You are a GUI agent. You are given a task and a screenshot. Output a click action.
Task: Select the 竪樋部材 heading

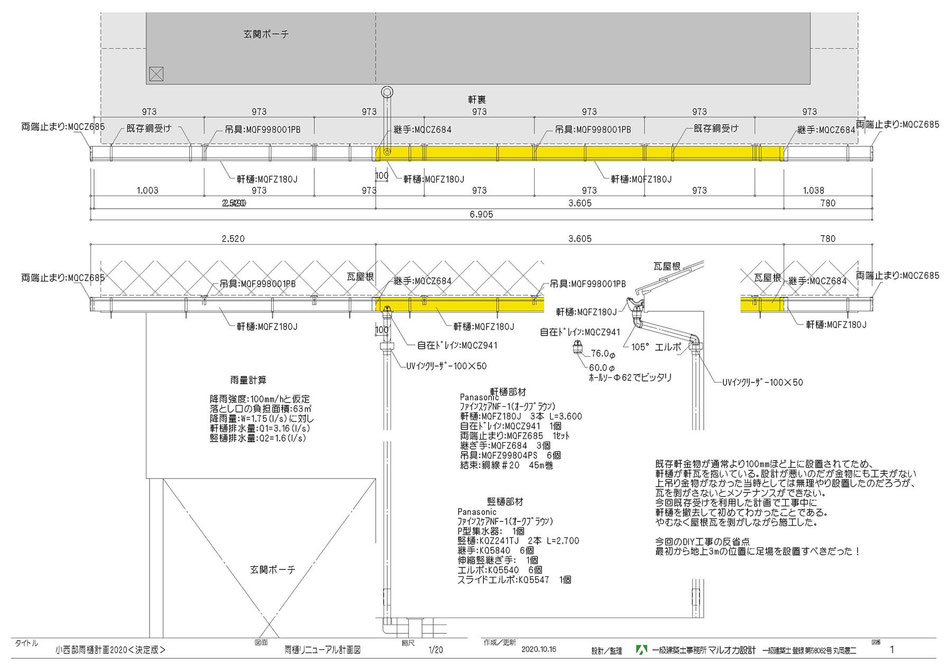(505, 502)
